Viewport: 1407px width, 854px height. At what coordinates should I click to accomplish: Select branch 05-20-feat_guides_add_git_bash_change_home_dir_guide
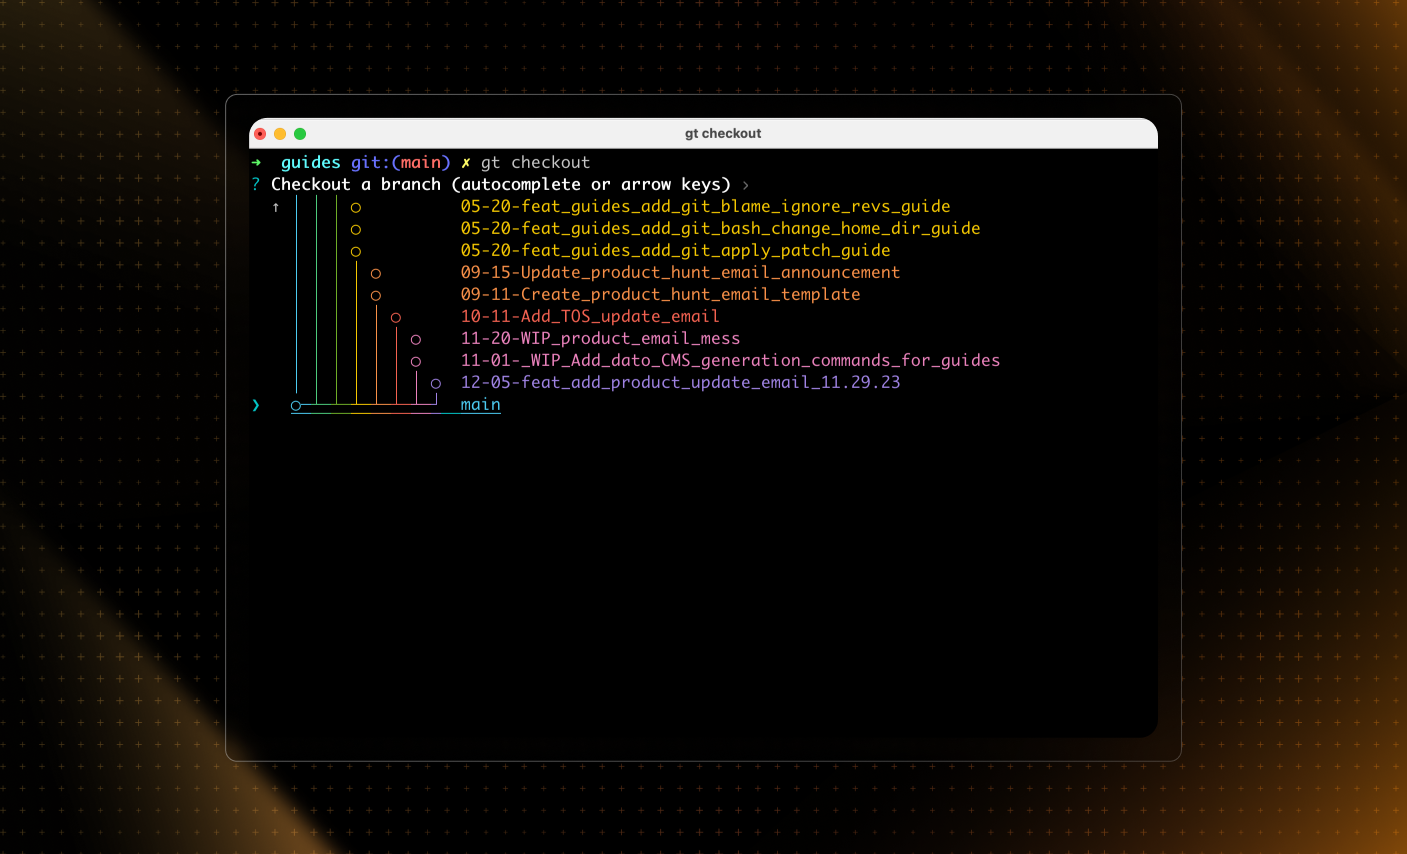pyautogui.click(x=720, y=228)
